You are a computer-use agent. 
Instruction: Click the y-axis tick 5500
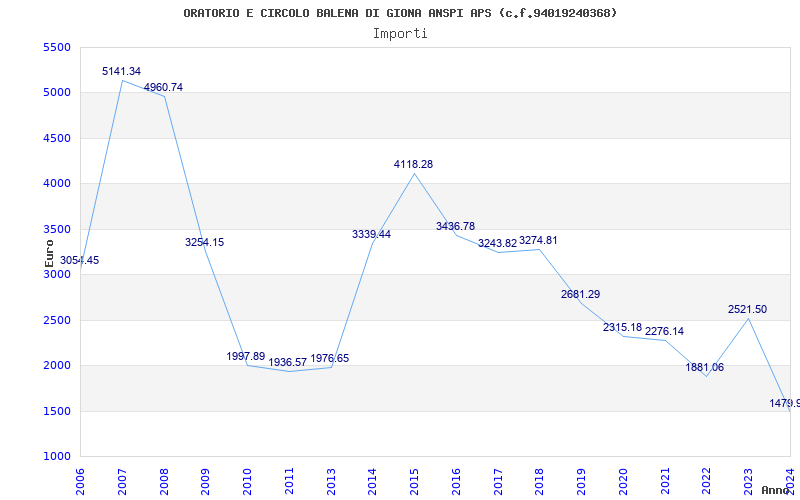pos(58,47)
